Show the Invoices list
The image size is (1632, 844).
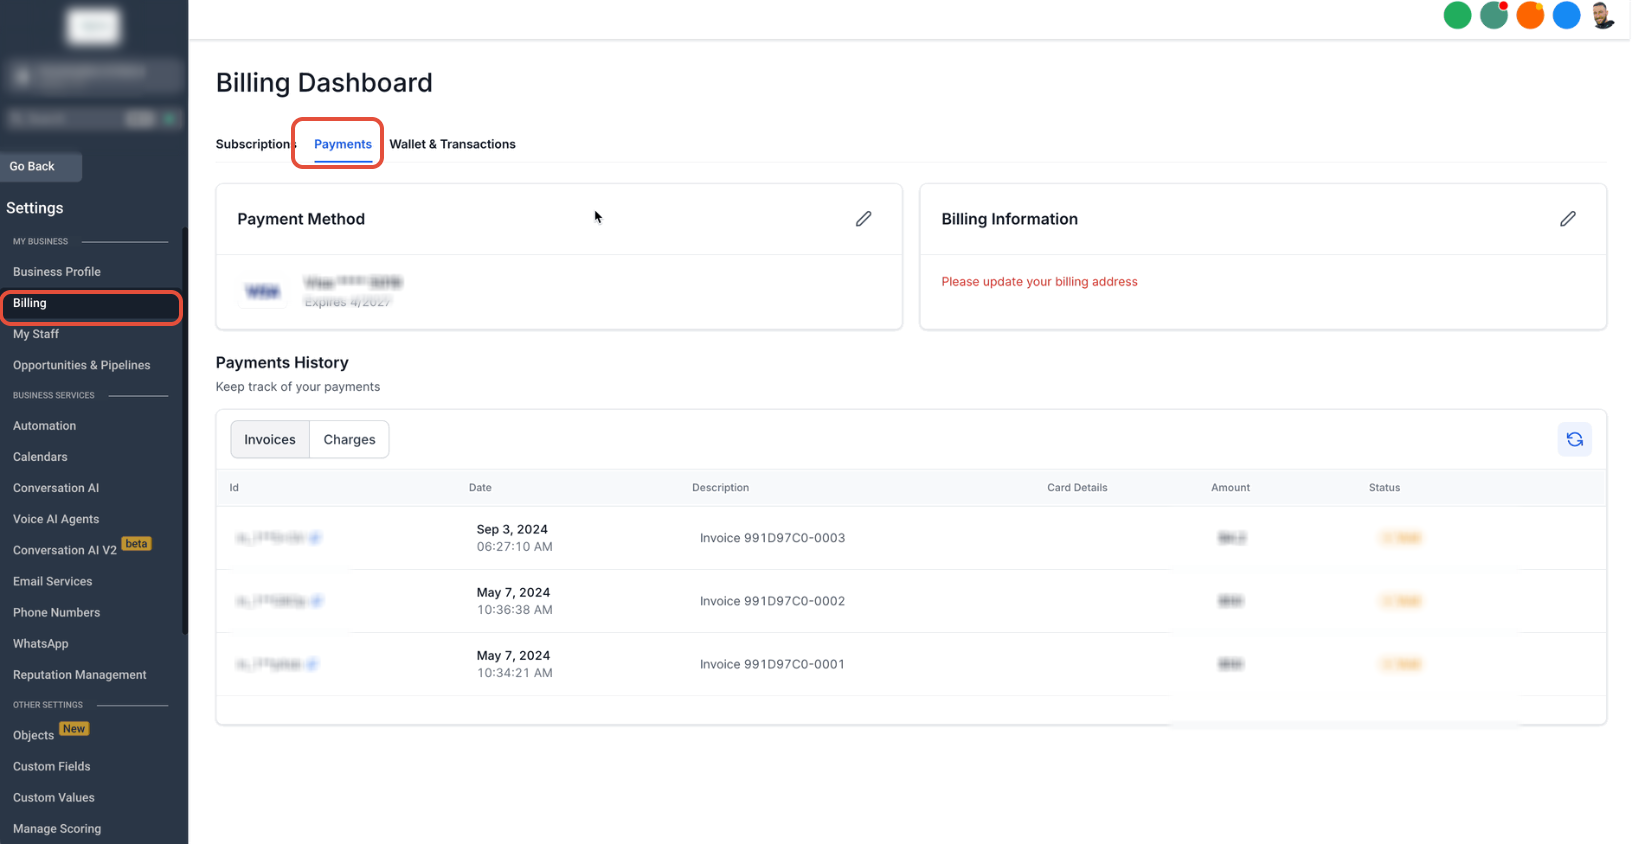coord(270,439)
